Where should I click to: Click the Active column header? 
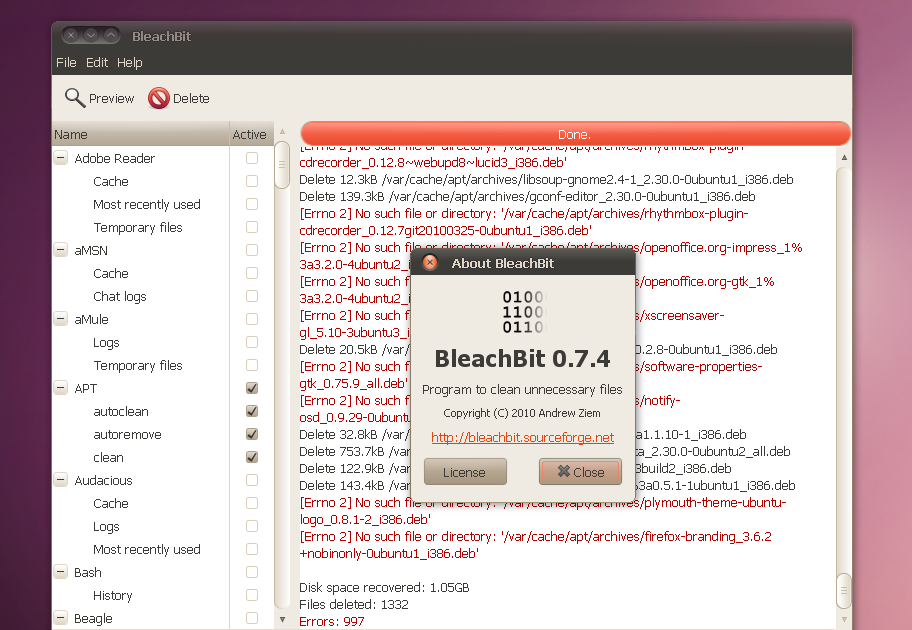click(x=251, y=134)
